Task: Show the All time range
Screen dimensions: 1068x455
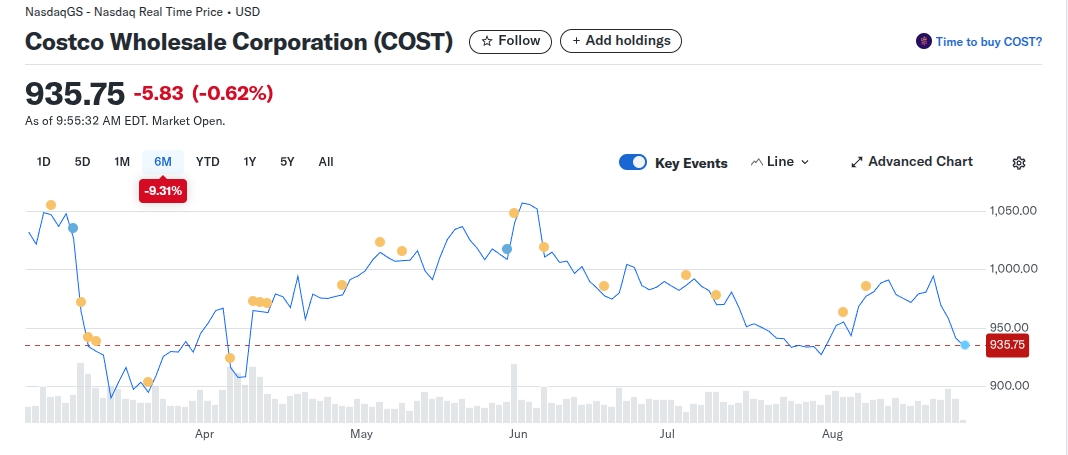Action: click(326, 162)
